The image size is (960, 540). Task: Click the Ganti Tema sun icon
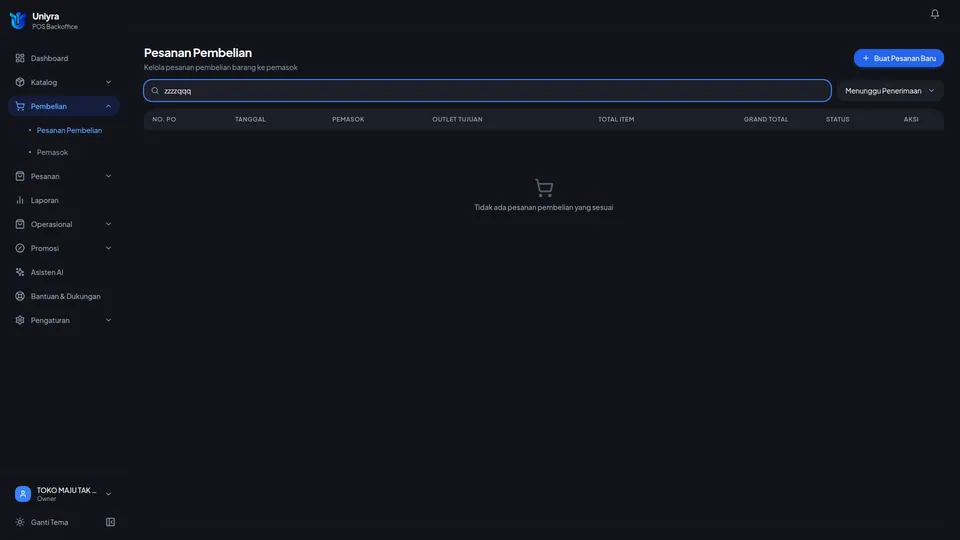pos(20,522)
